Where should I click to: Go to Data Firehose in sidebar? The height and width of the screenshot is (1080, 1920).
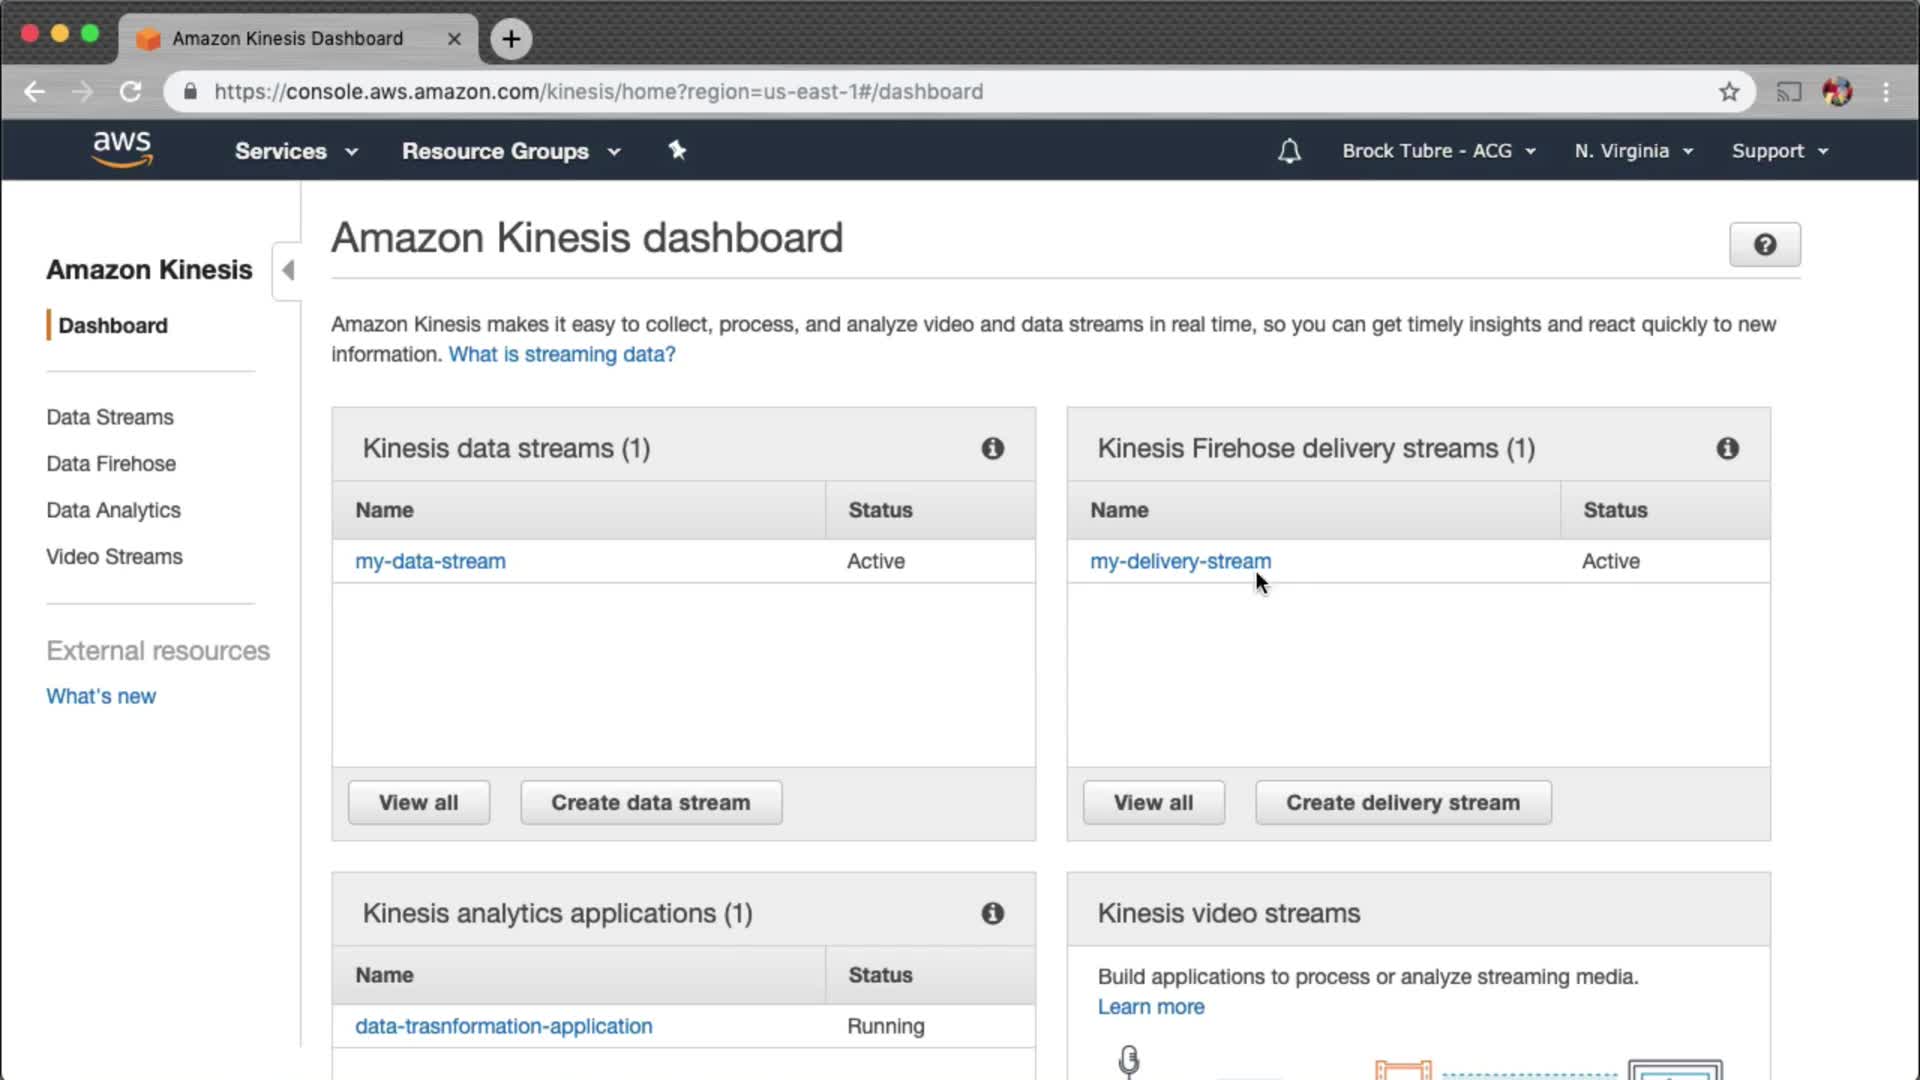click(111, 464)
